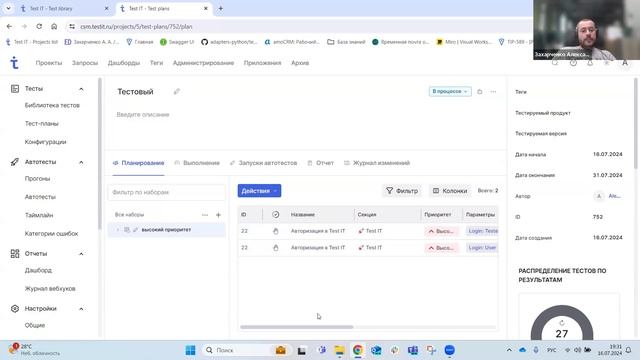
Task: Switch to the Отчет tab
Action: click(320, 163)
